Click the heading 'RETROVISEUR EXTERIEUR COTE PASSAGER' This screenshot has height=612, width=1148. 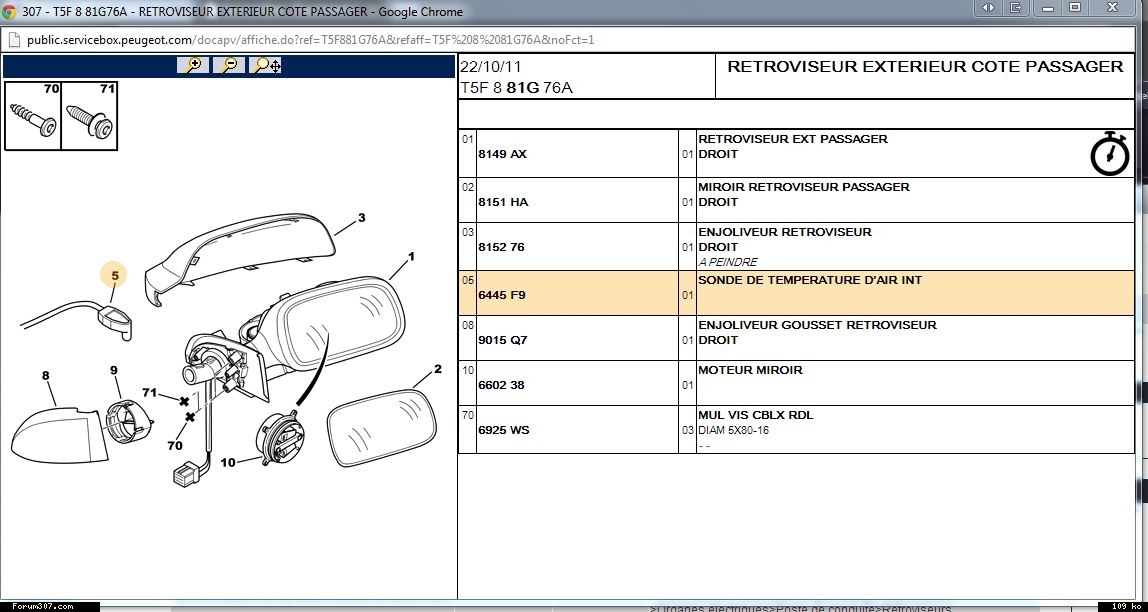point(925,67)
